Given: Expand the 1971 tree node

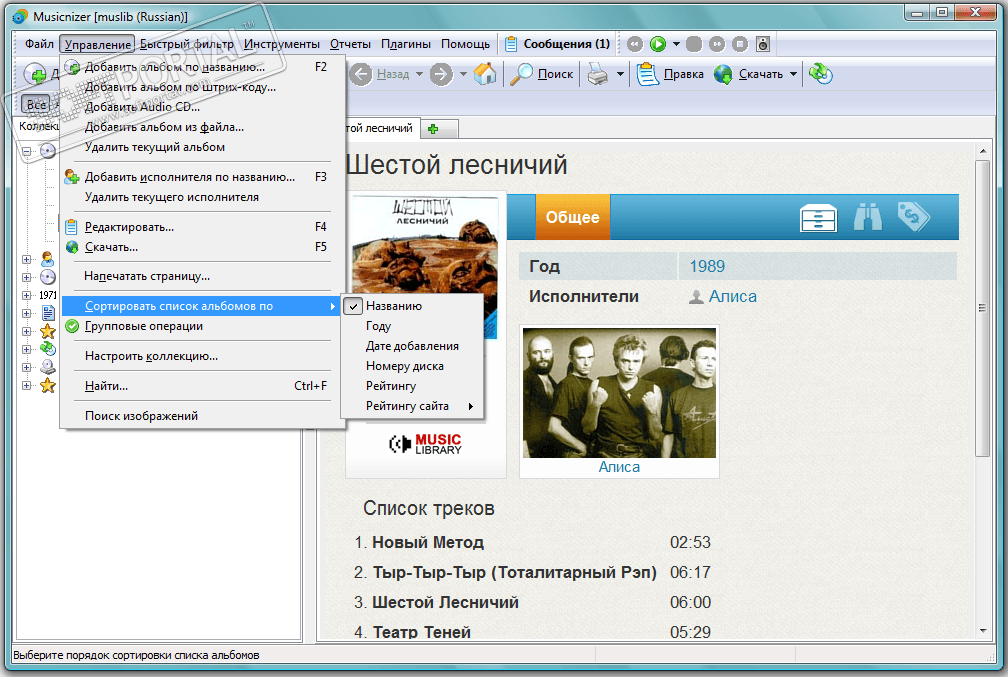Looking at the screenshot, I should [26, 295].
